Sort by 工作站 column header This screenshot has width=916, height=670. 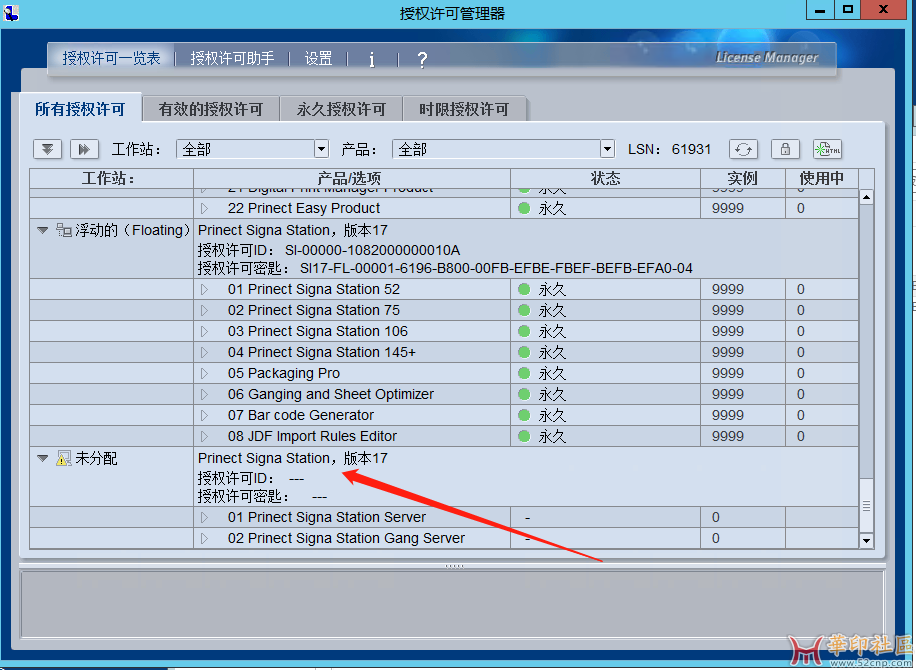click(111, 178)
